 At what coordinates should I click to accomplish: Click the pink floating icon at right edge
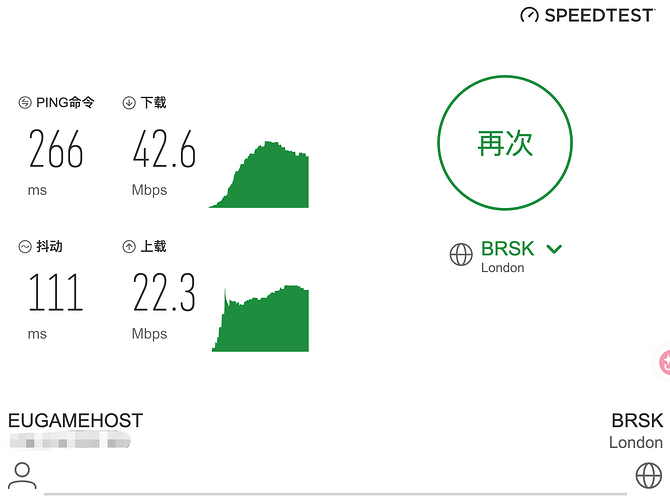pyautogui.click(x=664, y=362)
